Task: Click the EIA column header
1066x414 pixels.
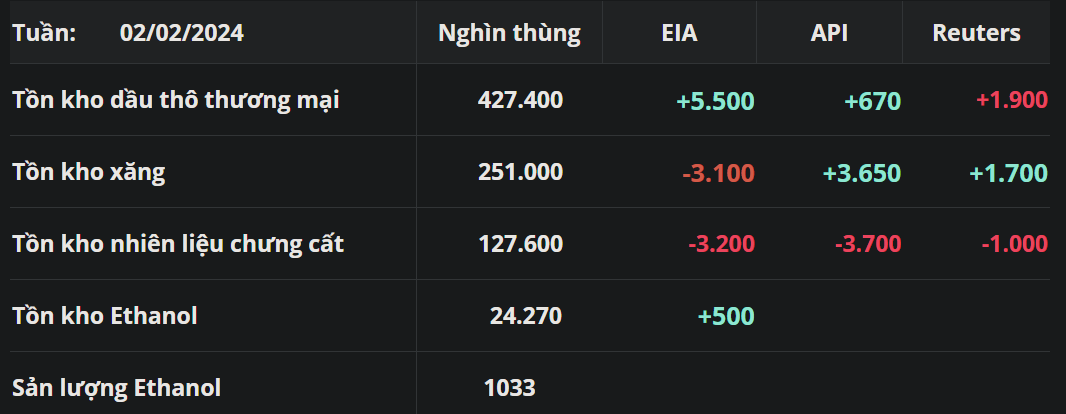Action: (x=679, y=33)
